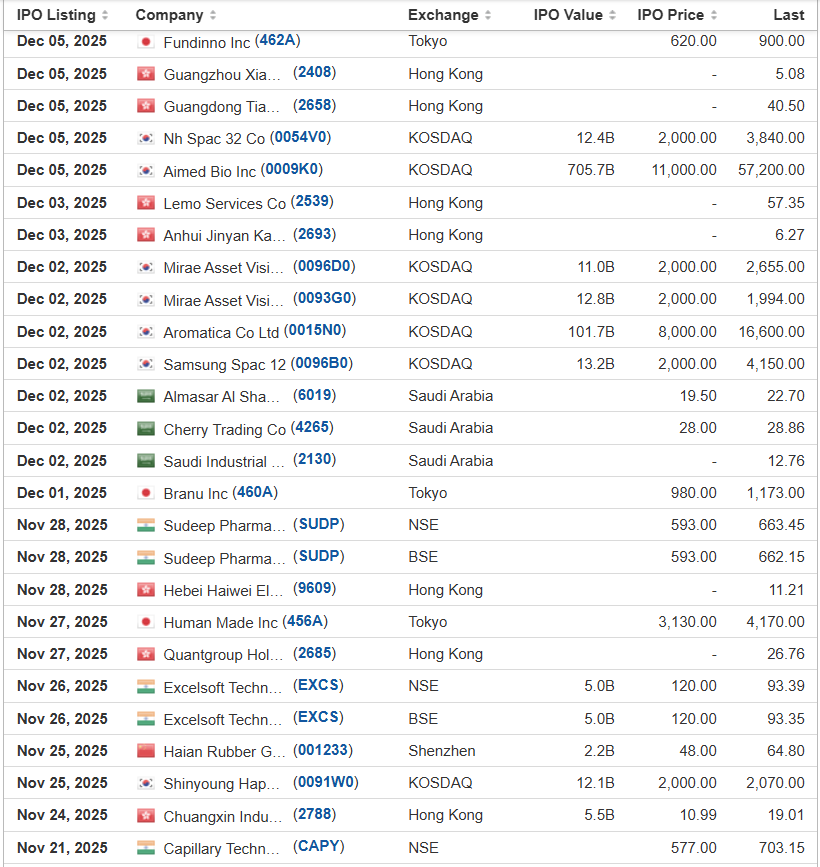This screenshot has height=867, width=820.
Task: Open Quantgroup Hol company link
Action: pos(223,655)
